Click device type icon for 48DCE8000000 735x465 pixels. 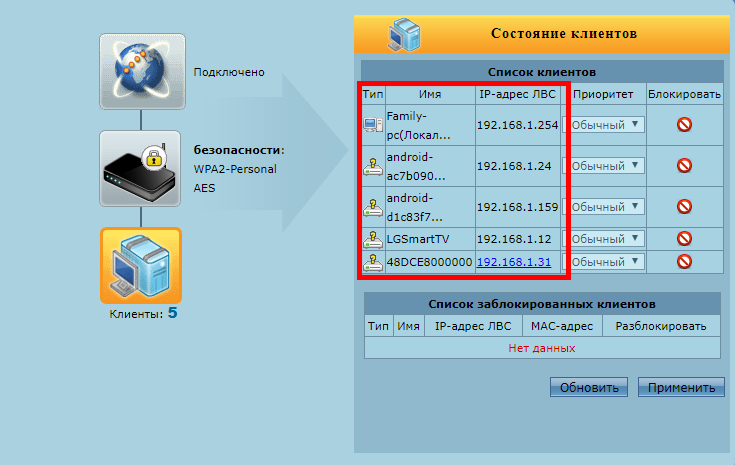373,262
